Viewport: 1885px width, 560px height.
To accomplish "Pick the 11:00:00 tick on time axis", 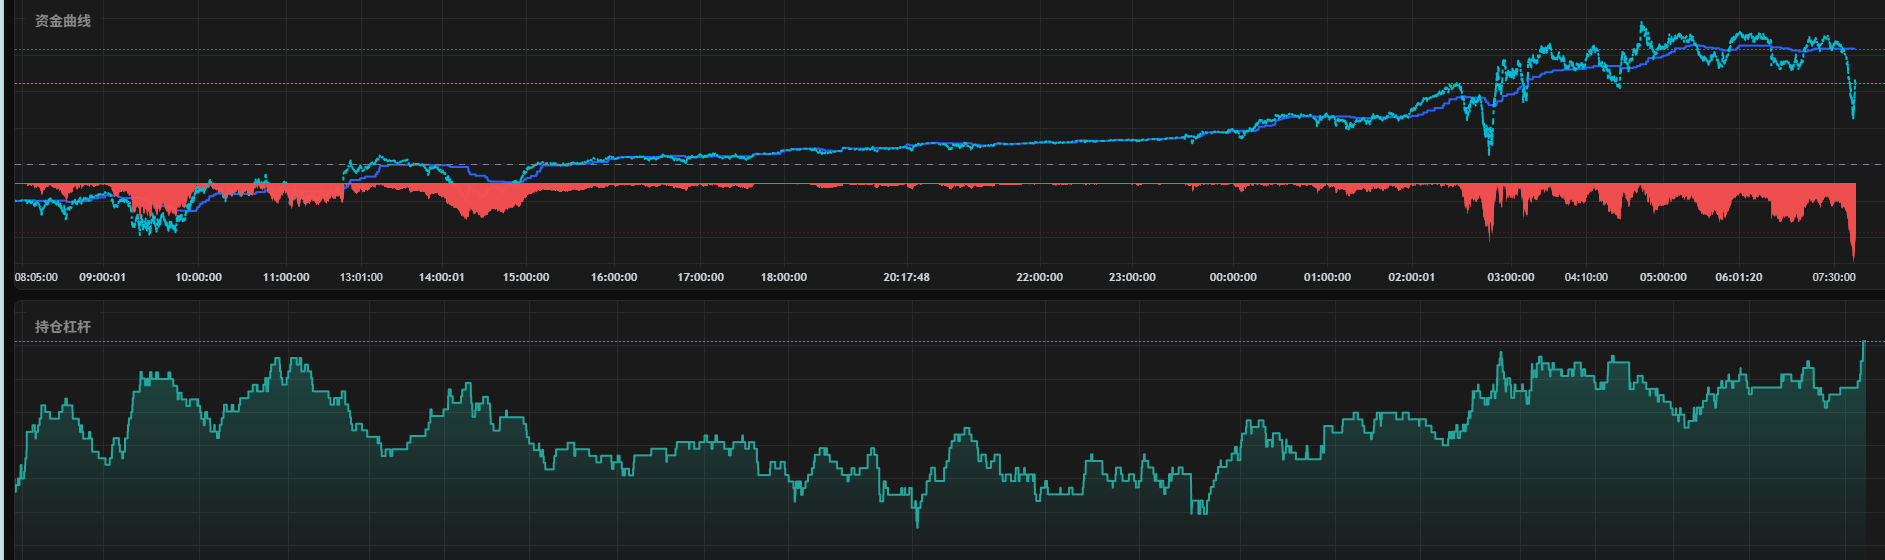I will pyautogui.click(x=286, y=277).
